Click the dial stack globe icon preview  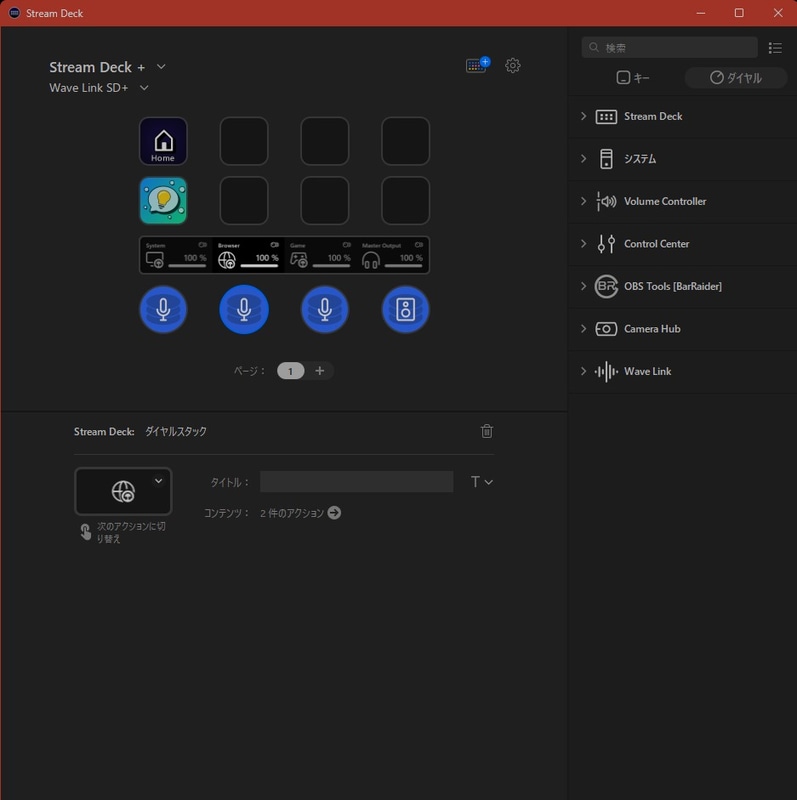point(123,492)
